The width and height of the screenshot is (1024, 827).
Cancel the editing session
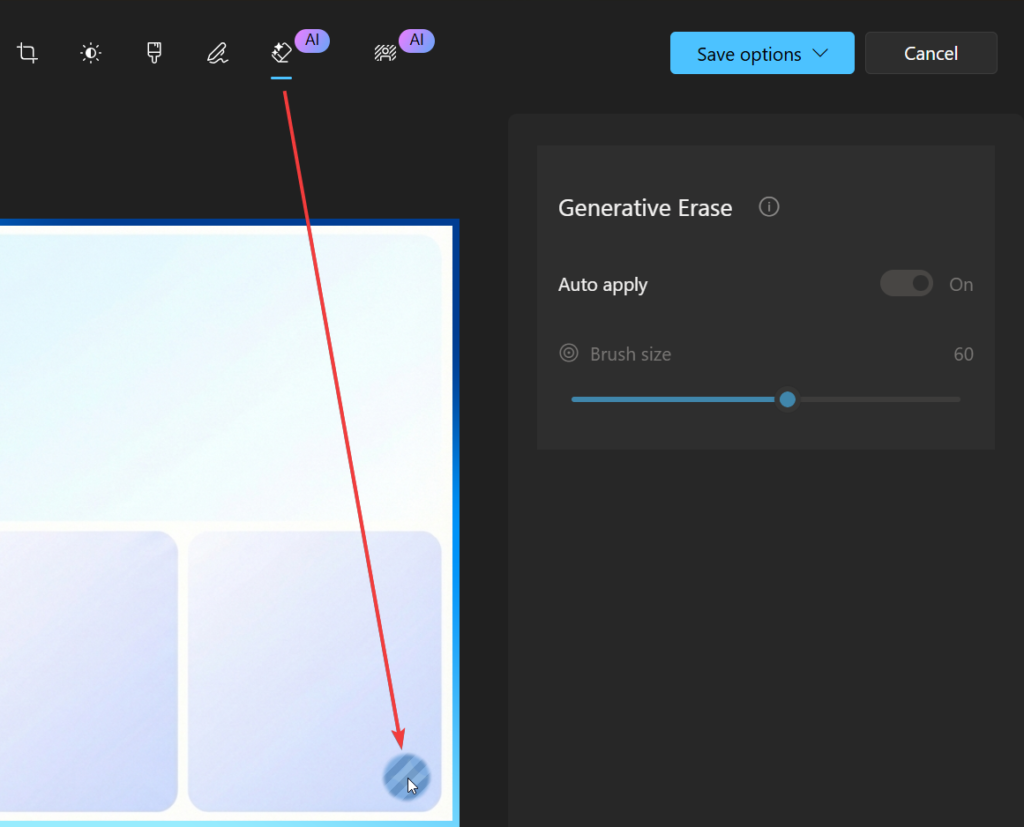click(x=930, y=54)
